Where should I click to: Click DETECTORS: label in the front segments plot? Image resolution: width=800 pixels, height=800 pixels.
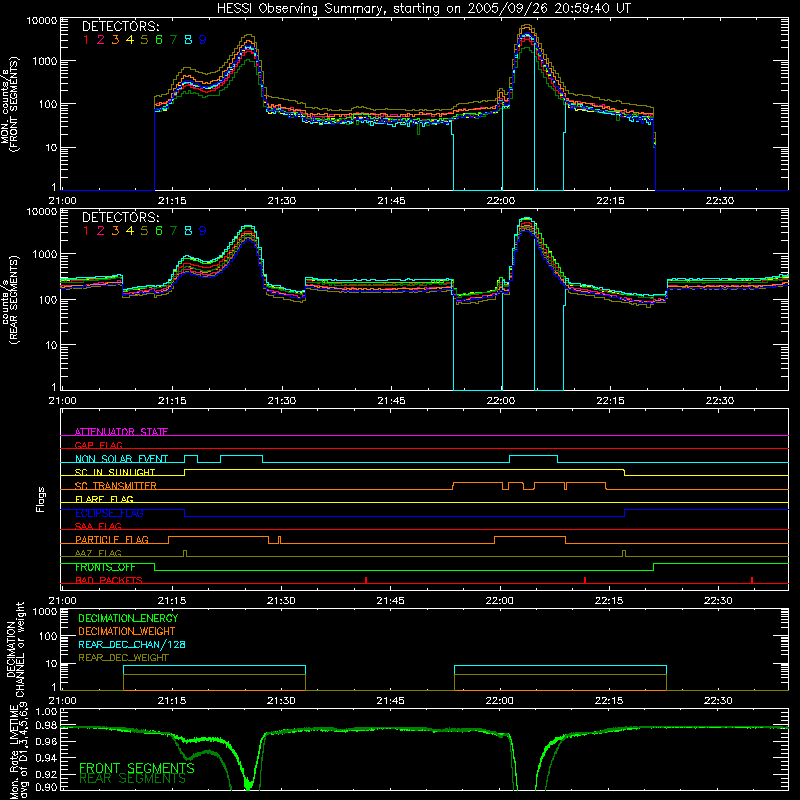click(x=120, y=26)
